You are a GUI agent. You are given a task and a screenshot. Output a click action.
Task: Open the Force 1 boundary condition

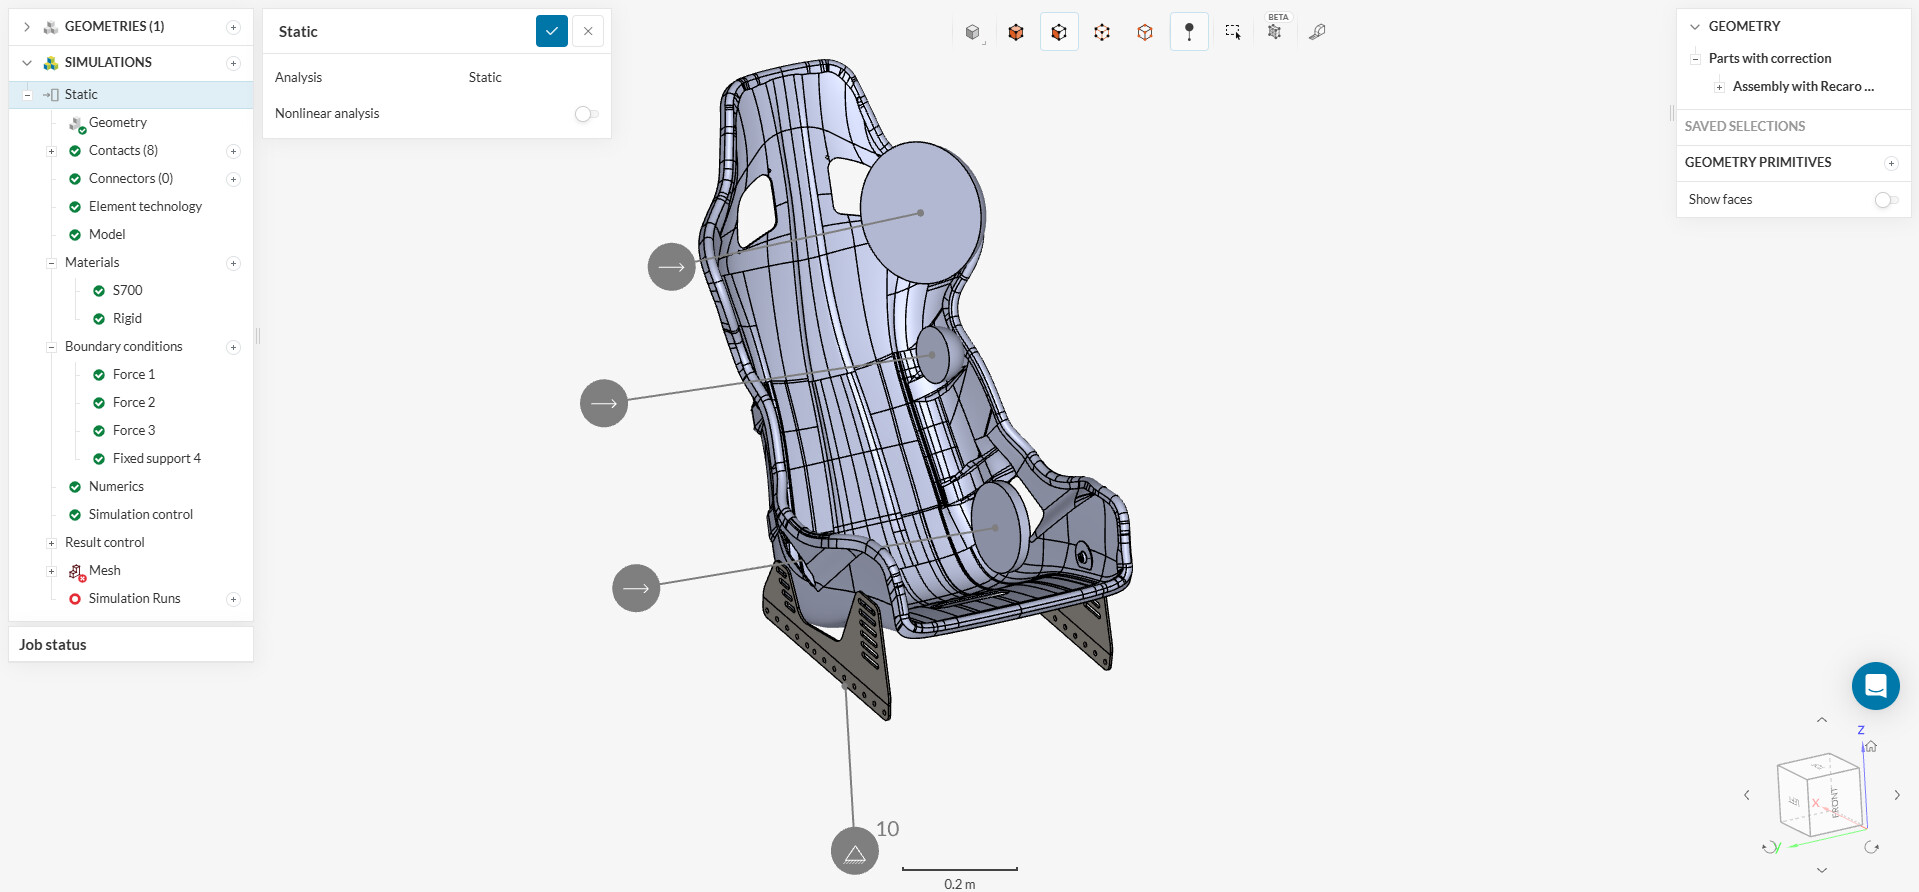tap(134, 375)
